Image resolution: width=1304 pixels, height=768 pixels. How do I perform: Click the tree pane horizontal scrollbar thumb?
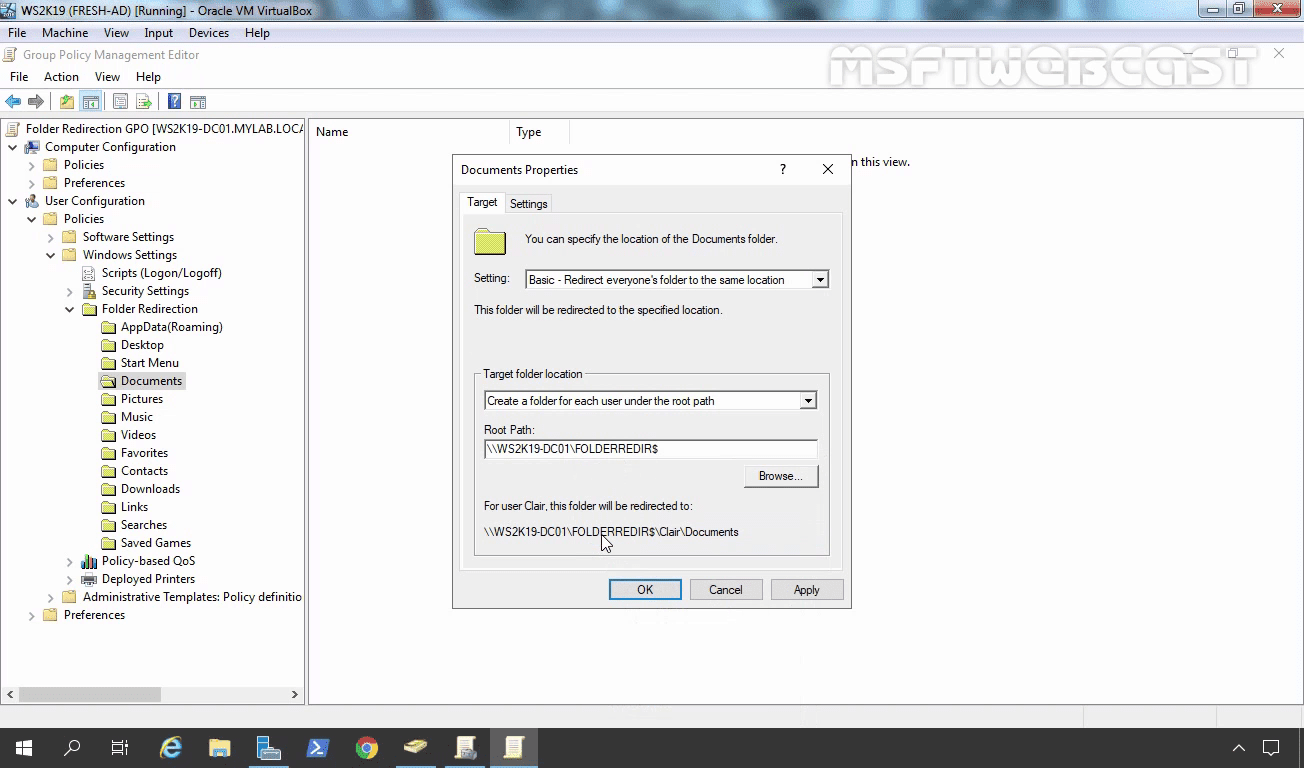[89, 694]
